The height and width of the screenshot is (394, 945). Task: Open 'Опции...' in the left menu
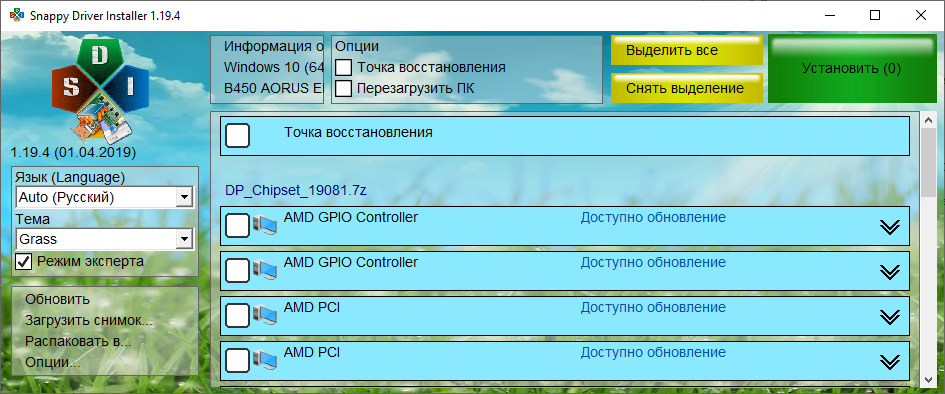click(x=53, y=363)
